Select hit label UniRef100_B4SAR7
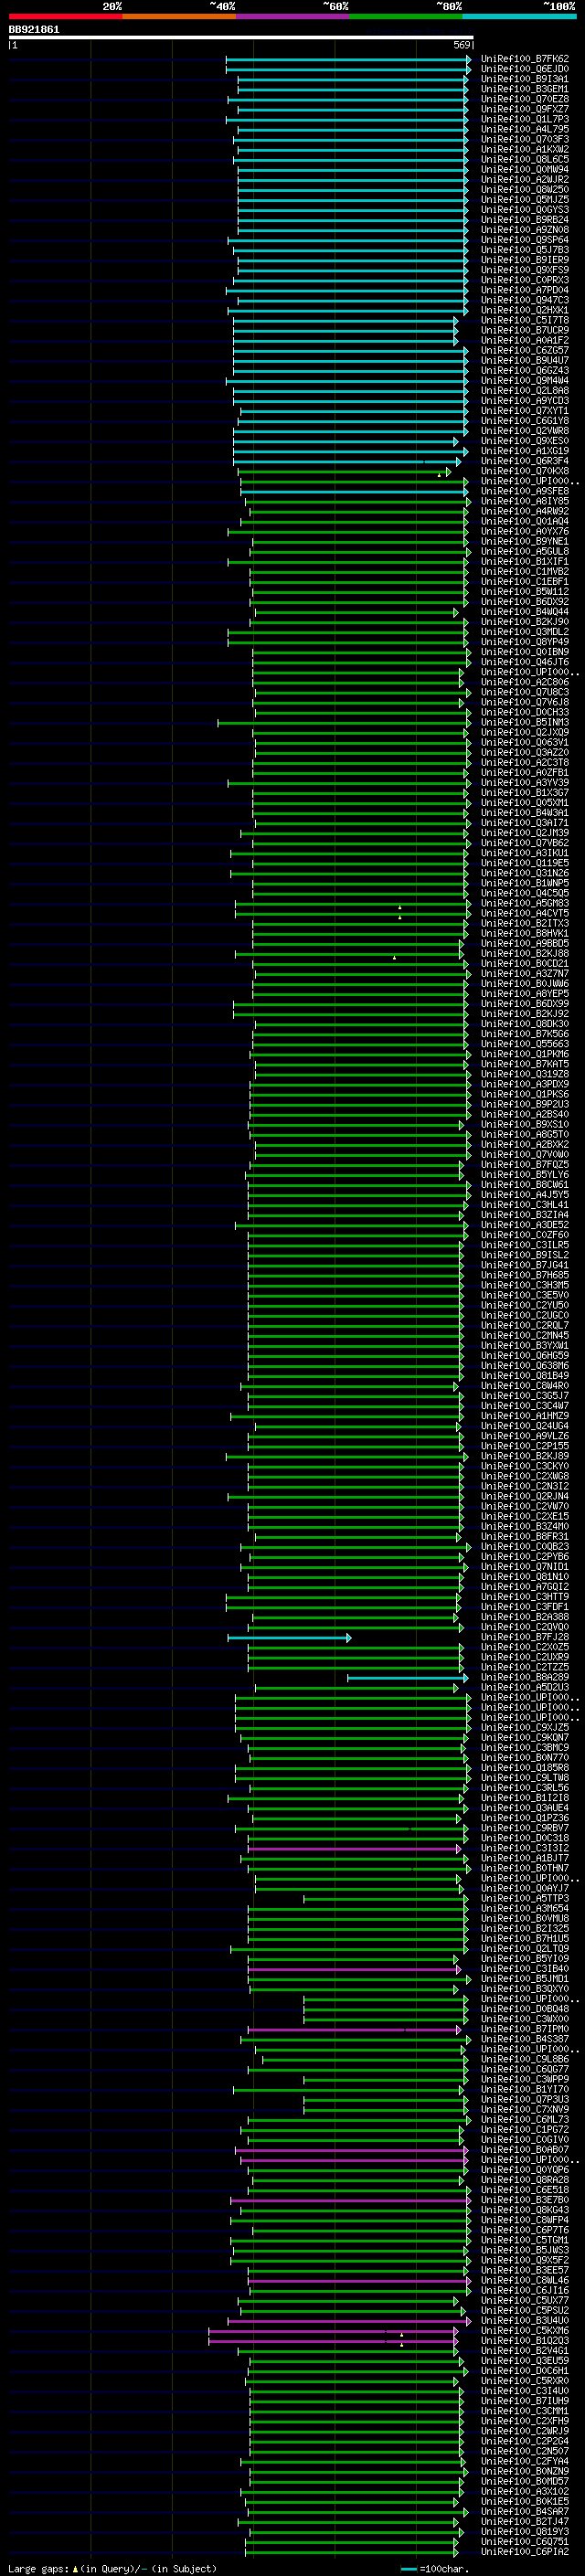This screenshot has width=585, height=2576. tap(525, 2512)
